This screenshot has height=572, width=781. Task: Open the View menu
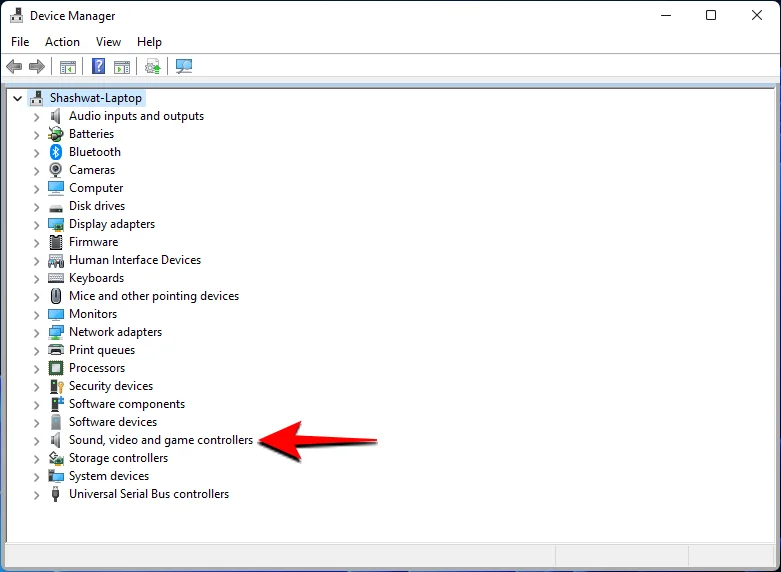pyautogui.click(x=108, y=42)
